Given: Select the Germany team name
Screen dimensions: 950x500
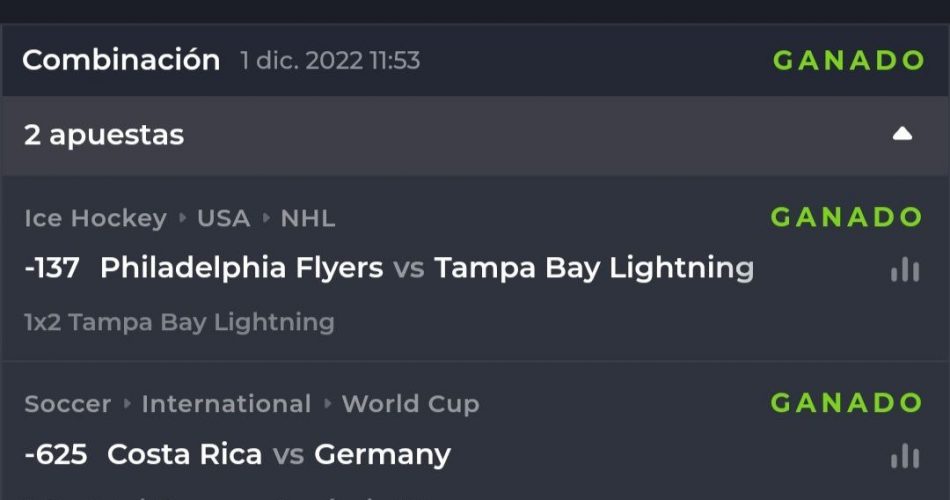Looking at the screenshot, I should [382, 454].
